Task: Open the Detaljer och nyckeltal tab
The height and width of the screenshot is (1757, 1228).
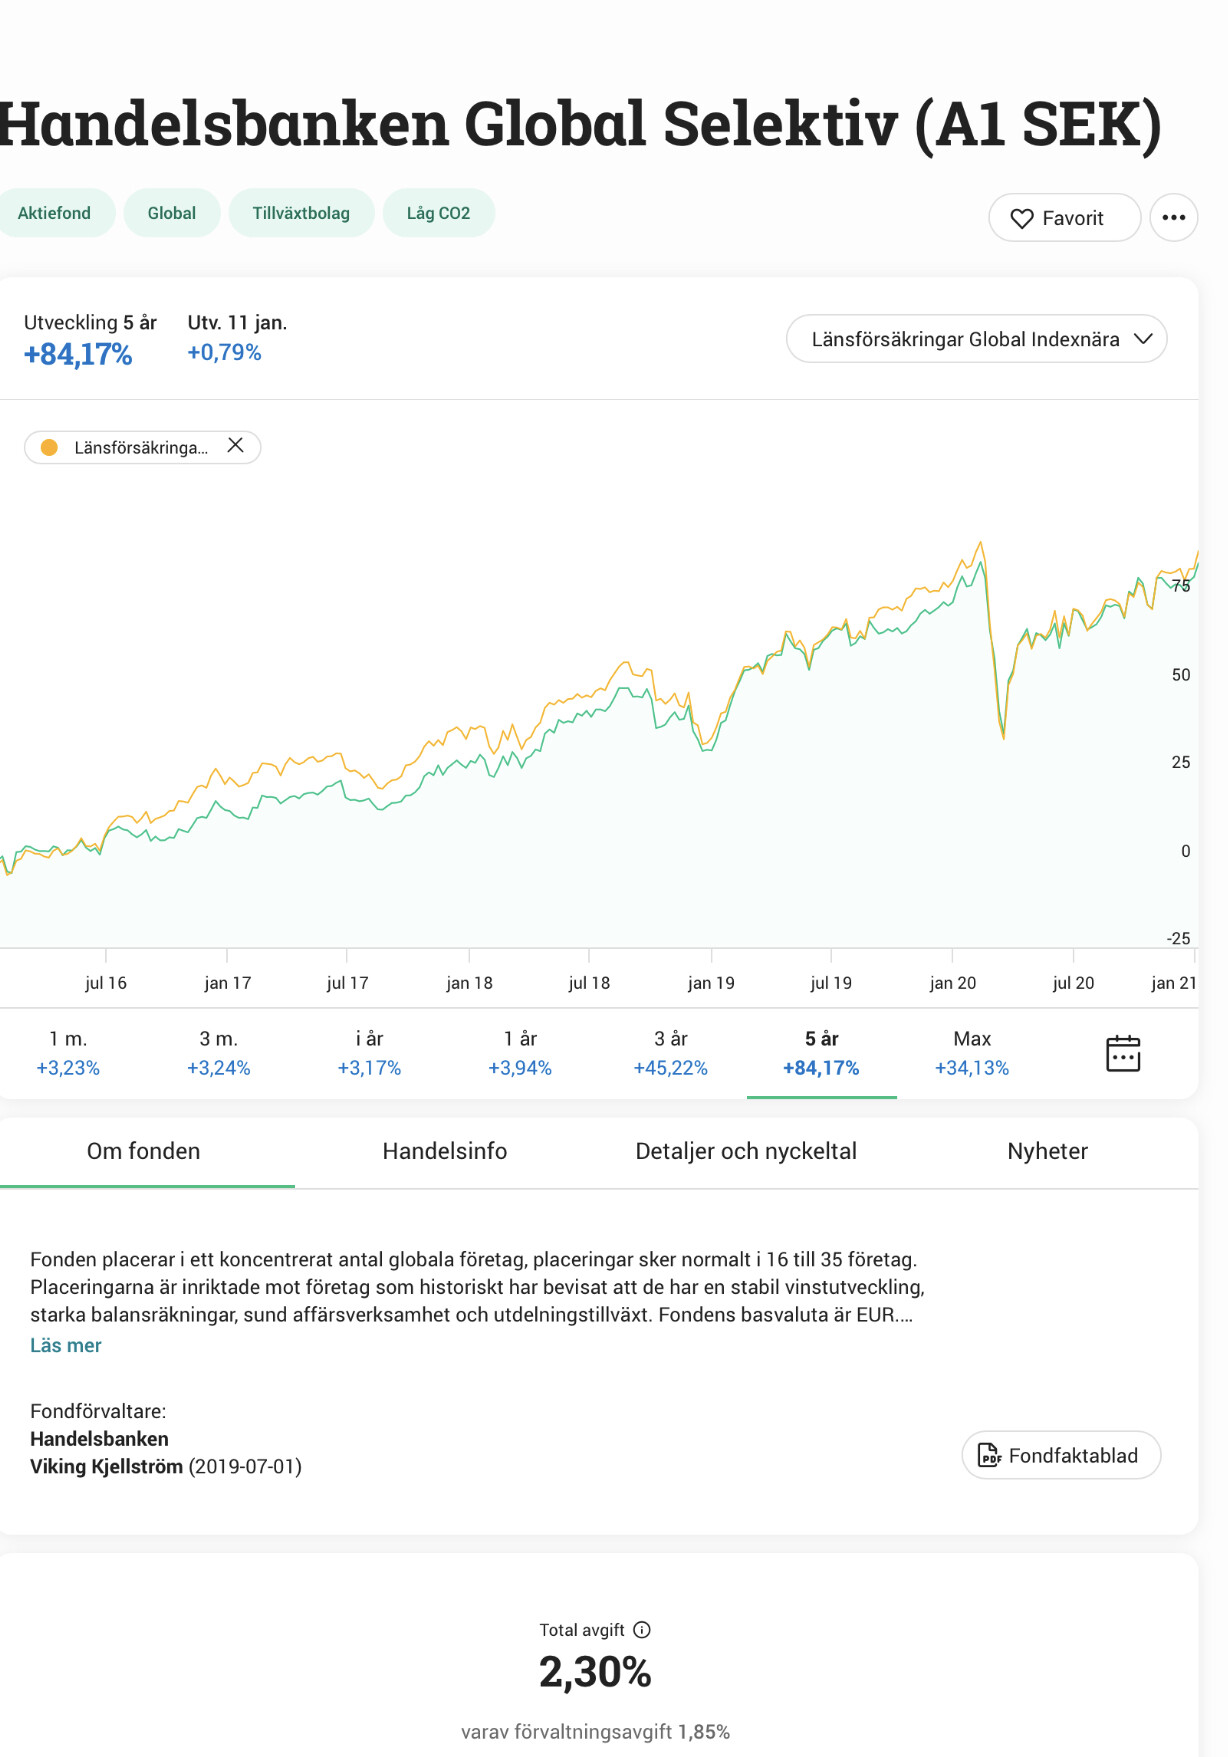Action: coord(746,1151)
